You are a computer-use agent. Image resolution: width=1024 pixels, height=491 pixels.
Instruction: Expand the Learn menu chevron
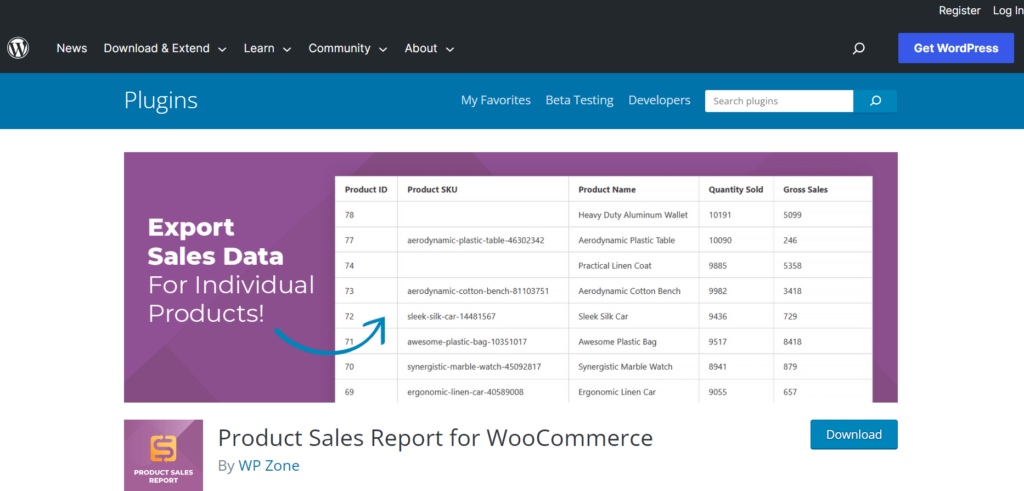(x=287, y=49)
